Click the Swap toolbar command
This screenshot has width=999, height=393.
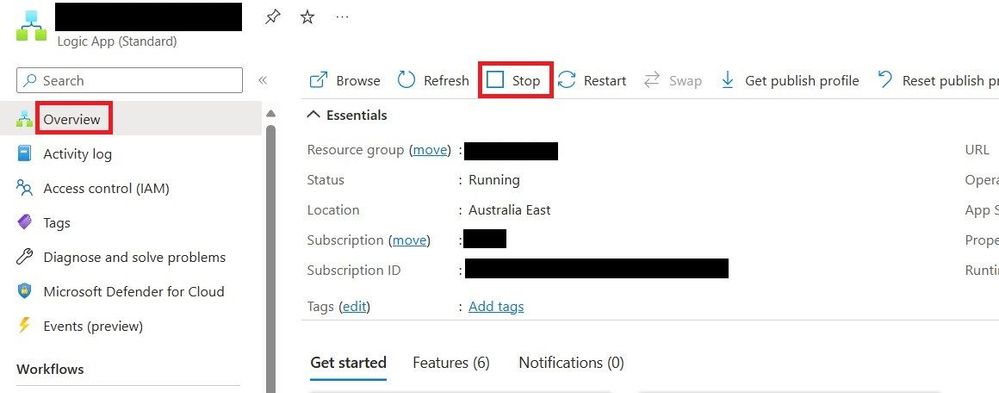(672, 80)
